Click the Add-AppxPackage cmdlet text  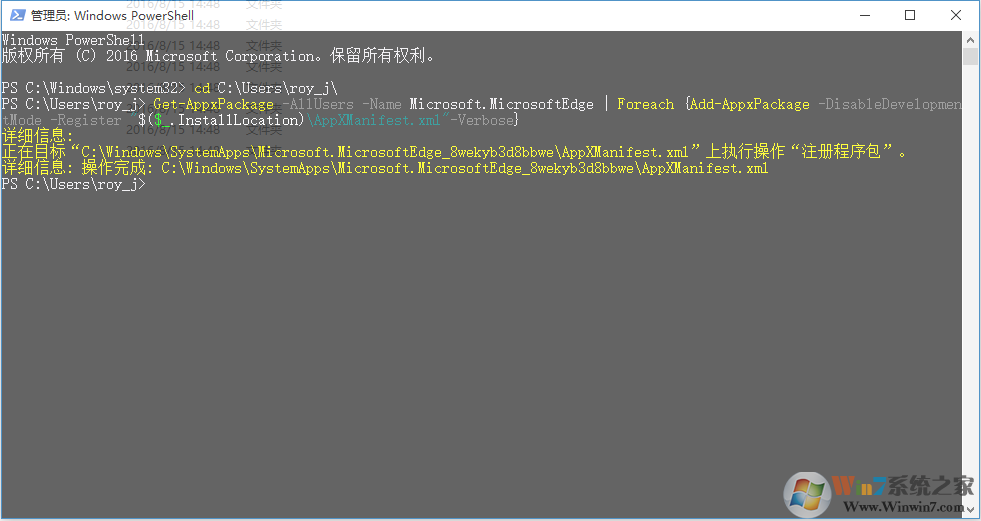tap(750, 104)
